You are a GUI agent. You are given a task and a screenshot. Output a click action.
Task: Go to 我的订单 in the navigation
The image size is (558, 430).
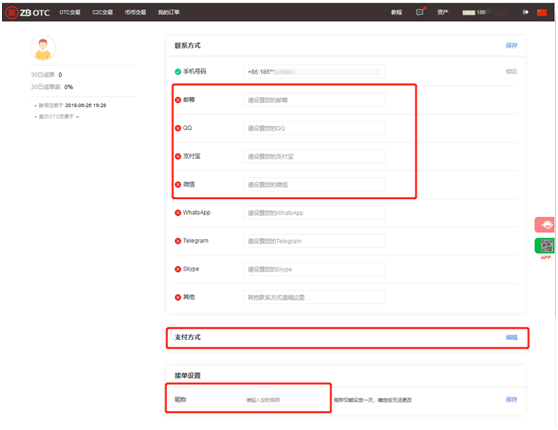click(169, 12)
